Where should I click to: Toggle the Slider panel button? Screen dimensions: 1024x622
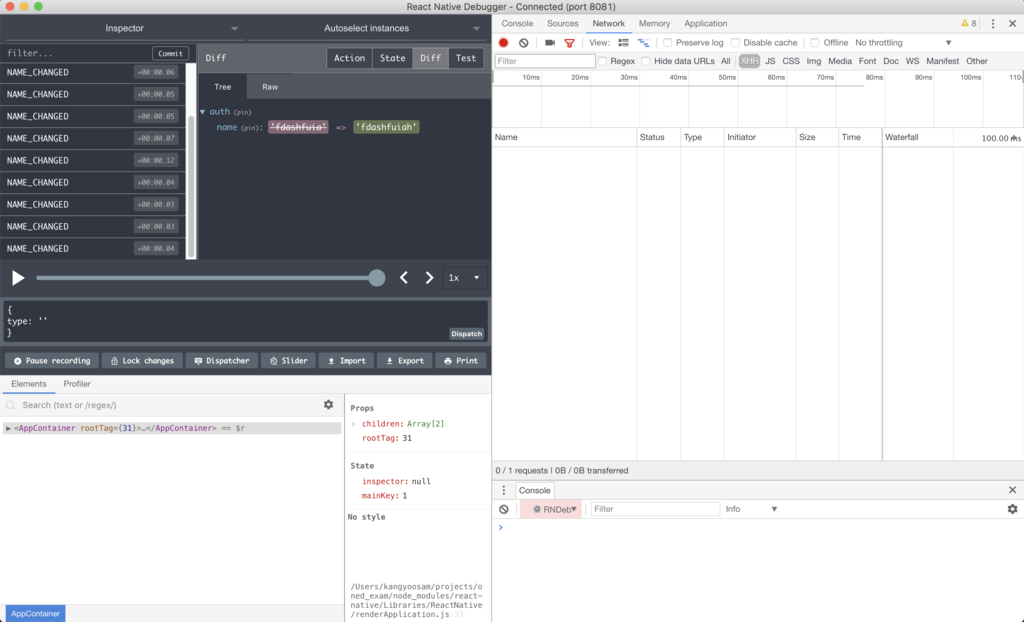(289, 361)
